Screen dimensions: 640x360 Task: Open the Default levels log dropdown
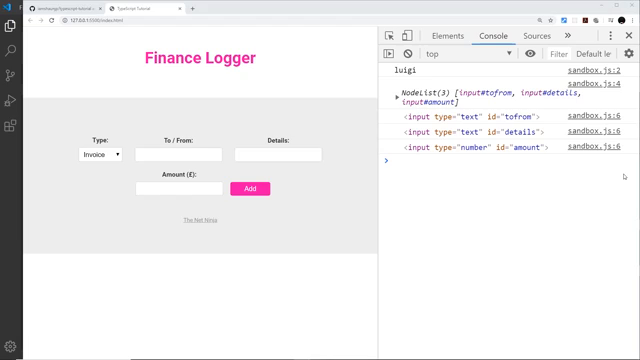(x=593, y=54)
